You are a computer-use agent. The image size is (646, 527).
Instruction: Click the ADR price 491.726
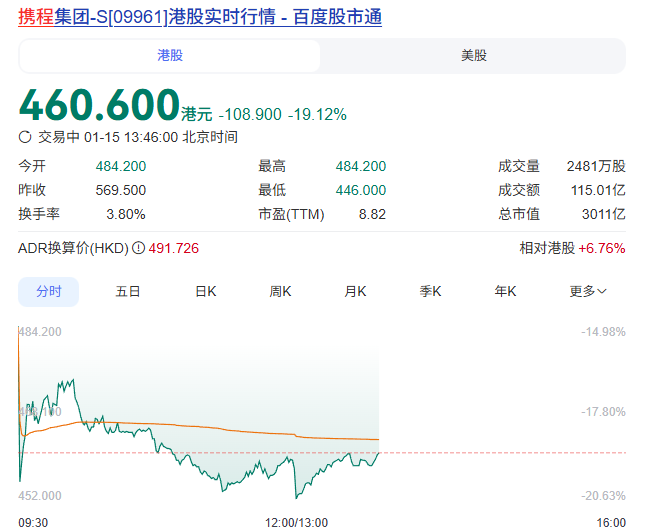click(173, 248)
